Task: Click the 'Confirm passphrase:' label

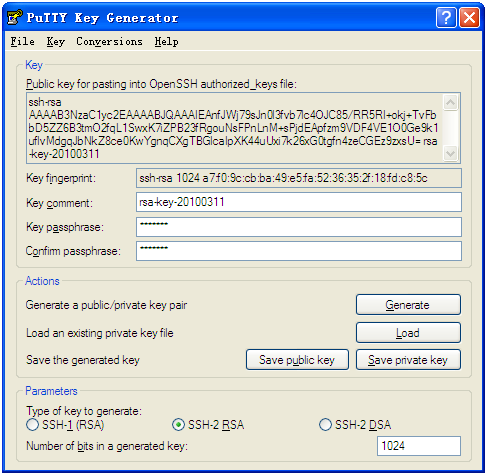Action: (x=73, y=251)
